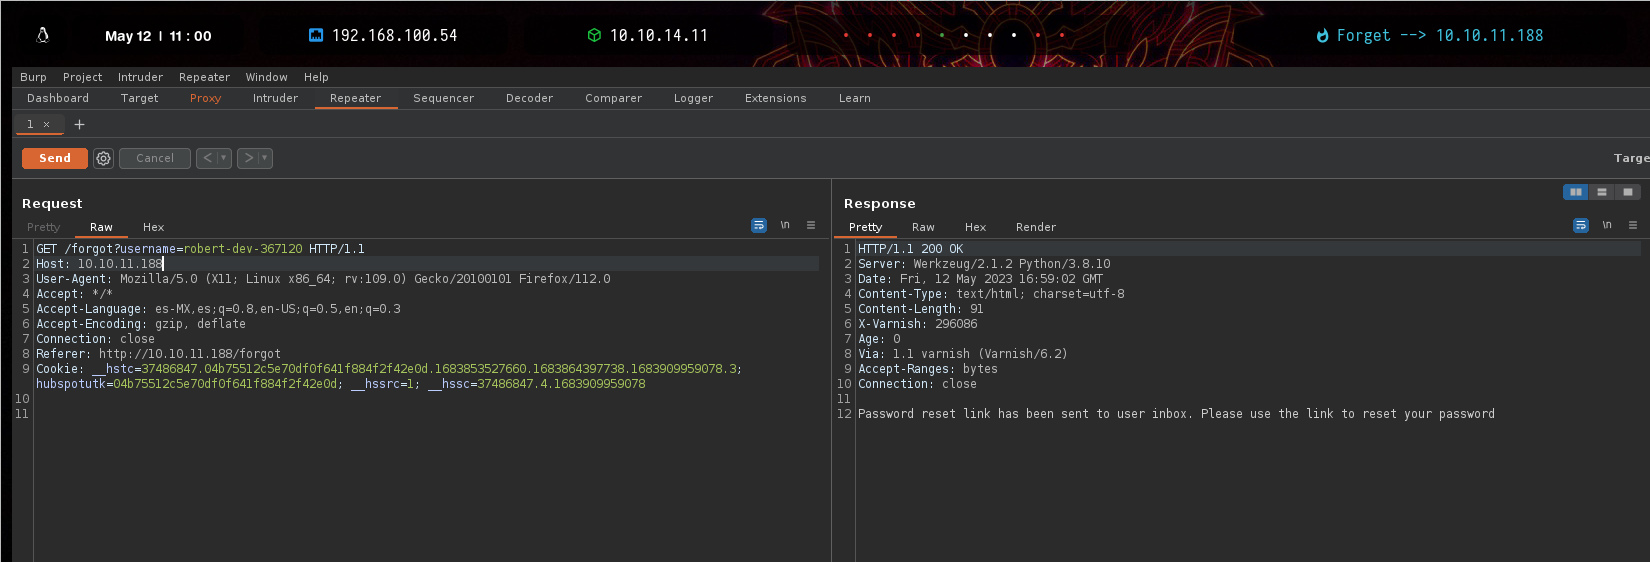Click the Cancel button

(x=155, y=158)
